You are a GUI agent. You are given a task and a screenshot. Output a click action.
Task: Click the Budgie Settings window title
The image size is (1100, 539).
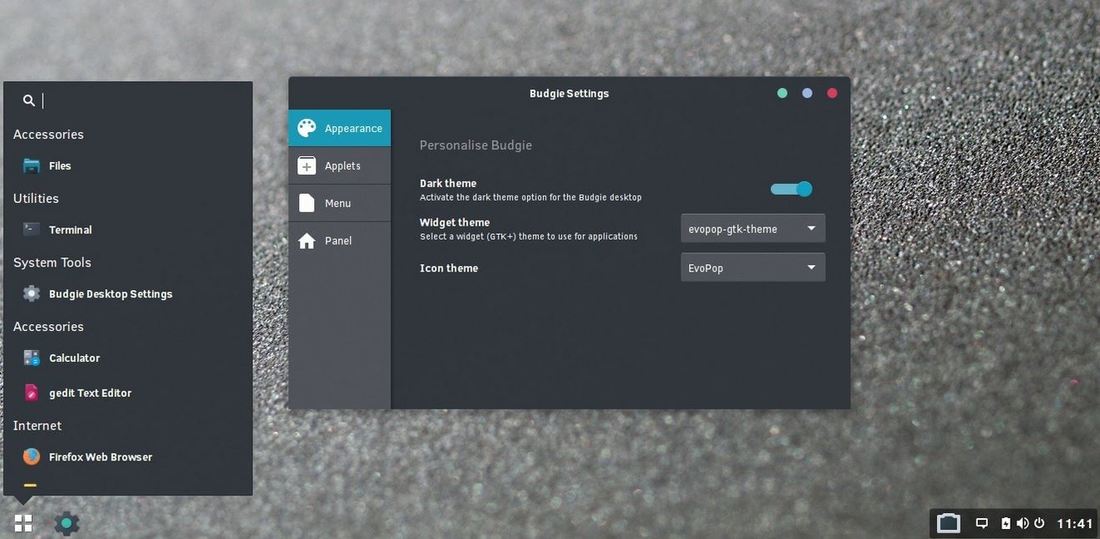coord(569,93)
